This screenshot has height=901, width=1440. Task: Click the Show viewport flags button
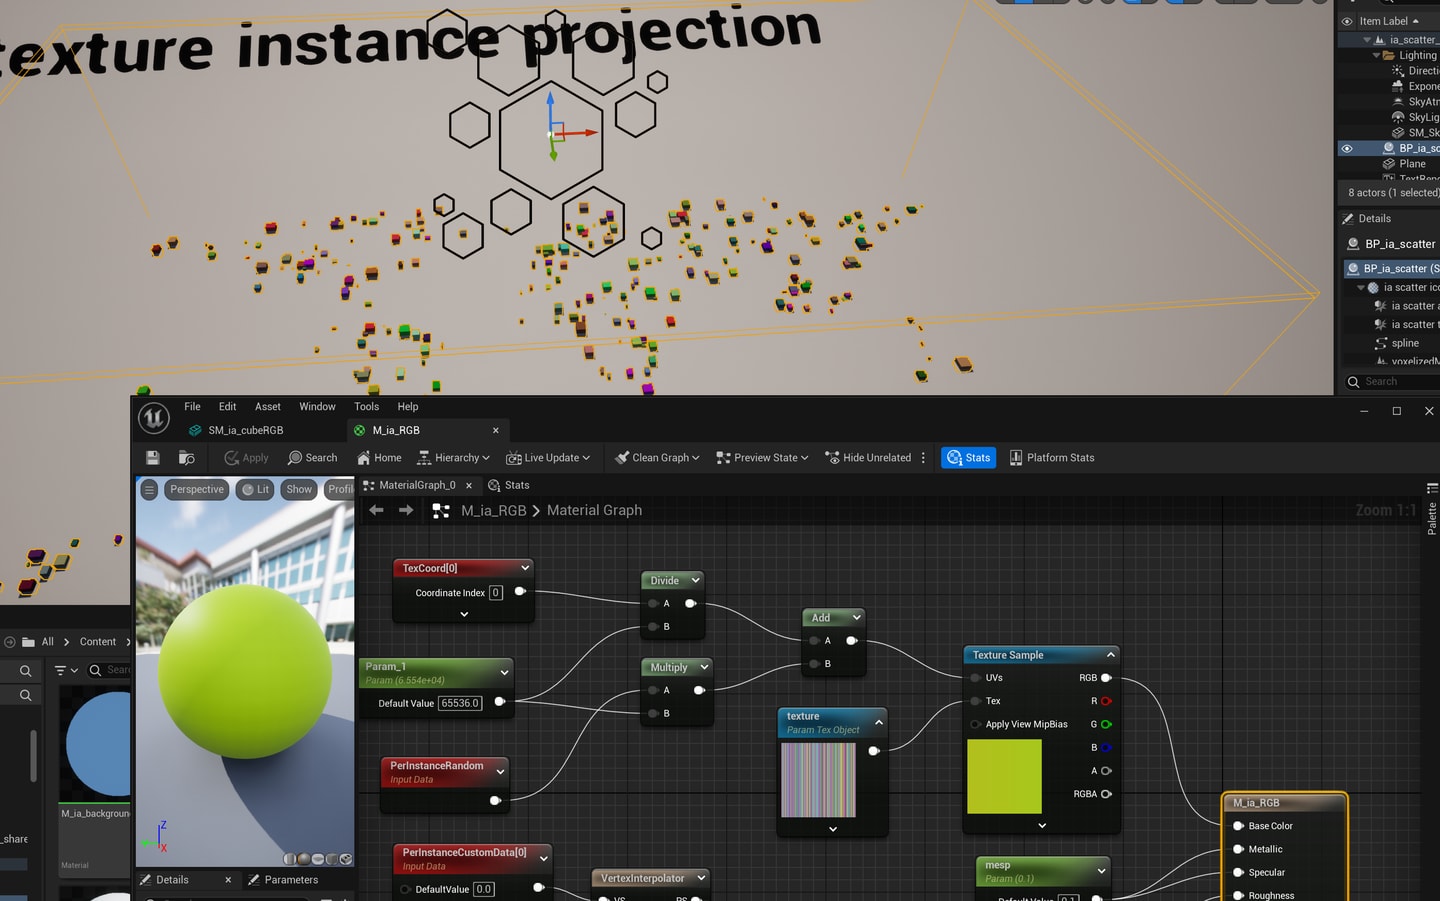pos(299,489)
